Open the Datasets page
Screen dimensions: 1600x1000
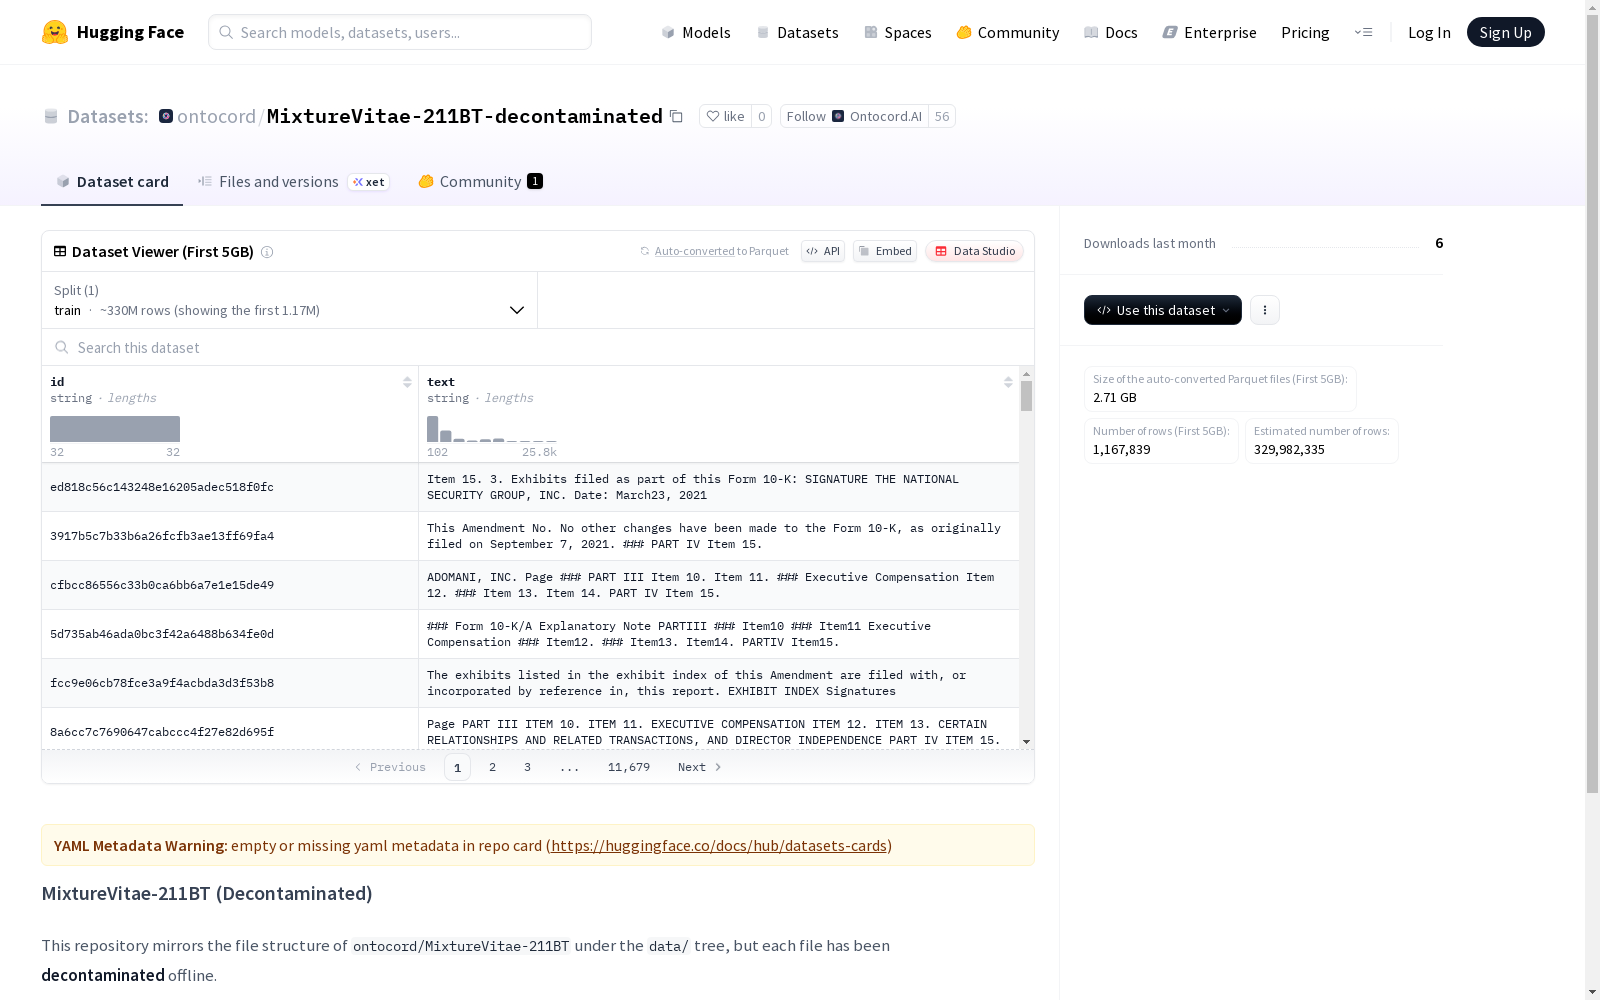point(797,32)
